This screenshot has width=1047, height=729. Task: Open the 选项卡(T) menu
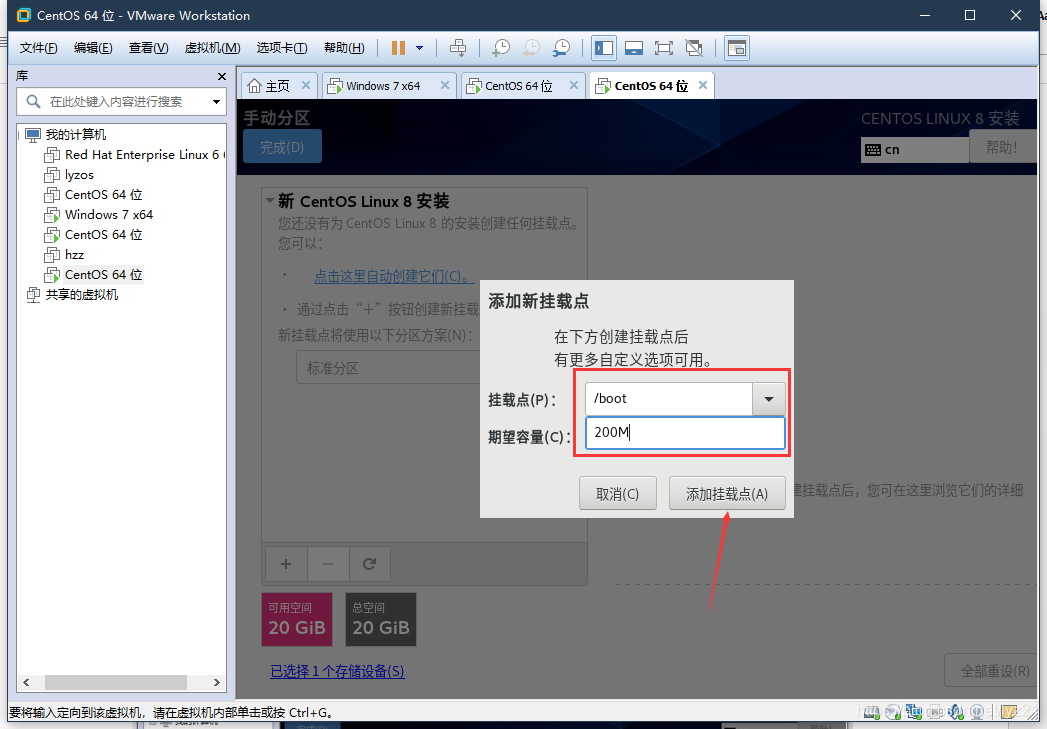pos(282,48)
